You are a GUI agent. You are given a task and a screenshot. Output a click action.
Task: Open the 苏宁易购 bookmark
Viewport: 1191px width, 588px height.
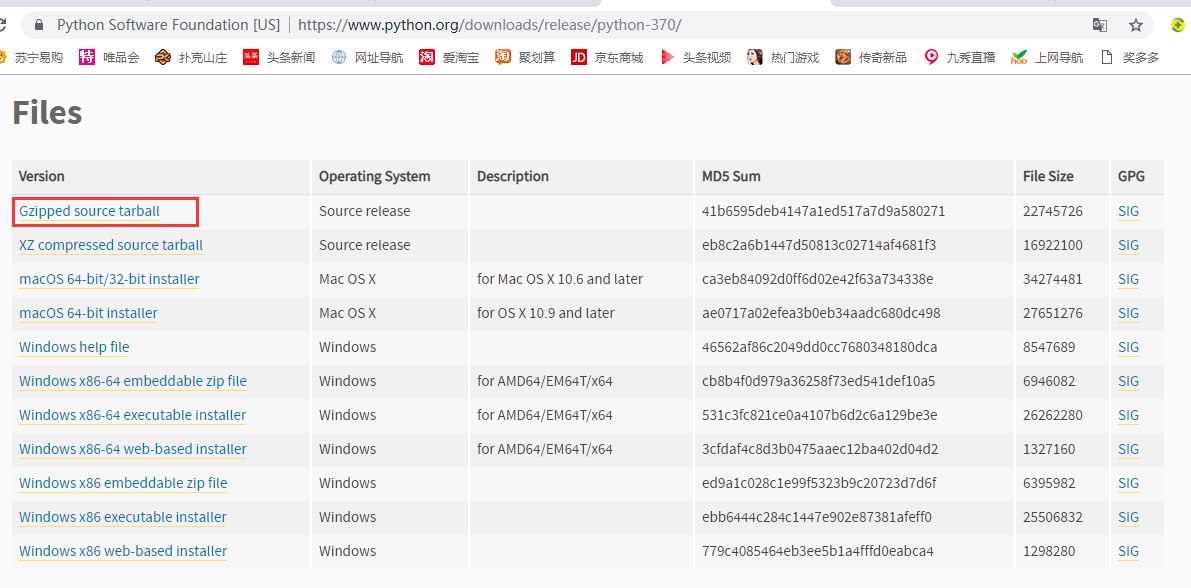[x=31, y=57]
